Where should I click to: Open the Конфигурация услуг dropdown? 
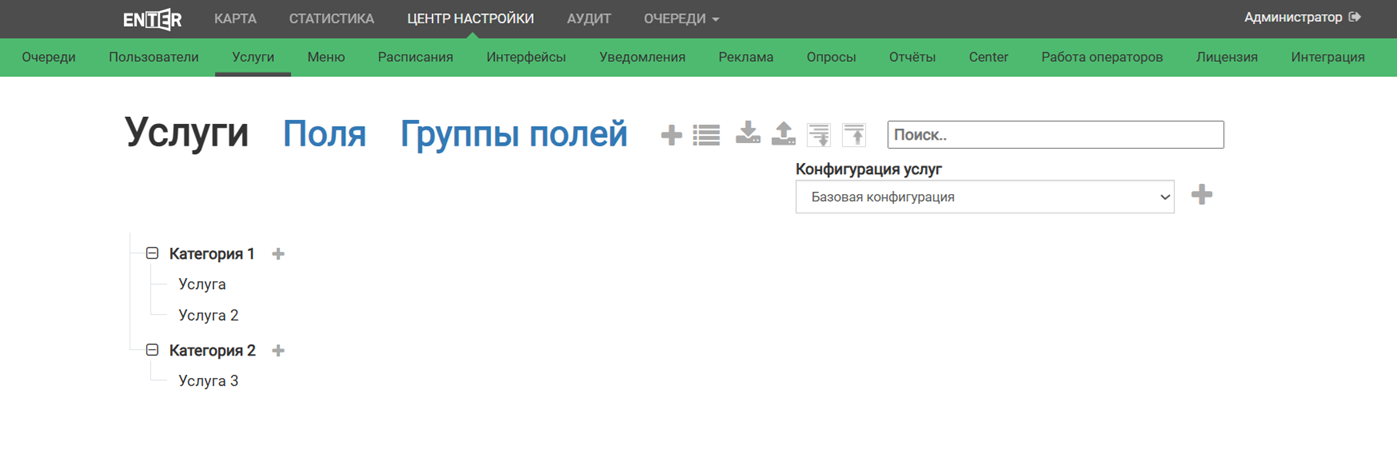(984, 197)
